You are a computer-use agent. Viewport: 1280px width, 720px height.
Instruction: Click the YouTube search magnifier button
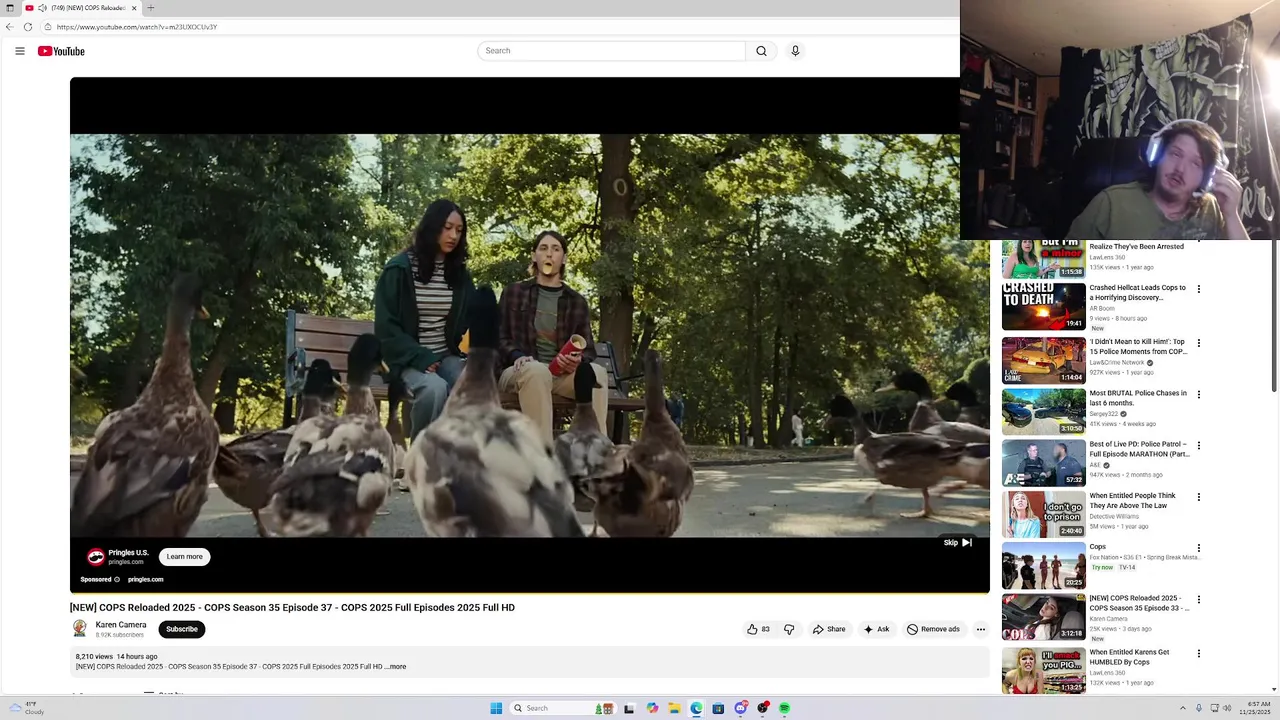[761, 51]
